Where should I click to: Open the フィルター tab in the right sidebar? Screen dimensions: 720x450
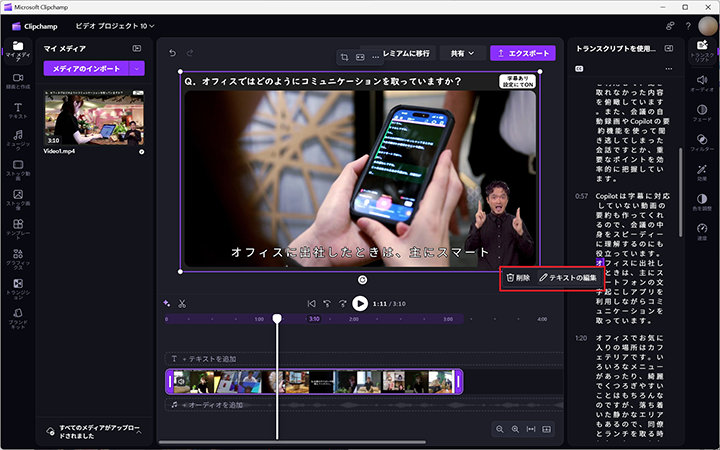coord(702,143)
